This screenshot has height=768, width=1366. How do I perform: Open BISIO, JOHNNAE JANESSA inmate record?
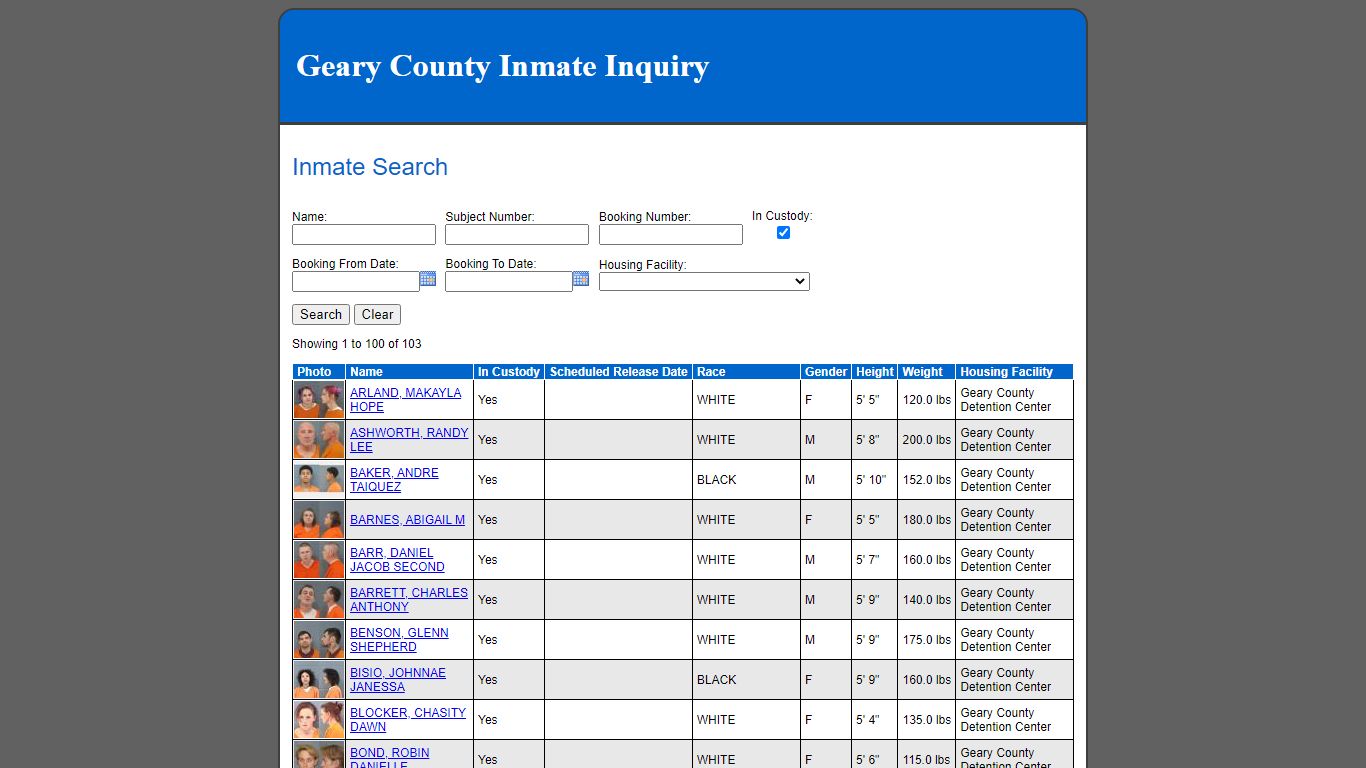pos(398,680)
